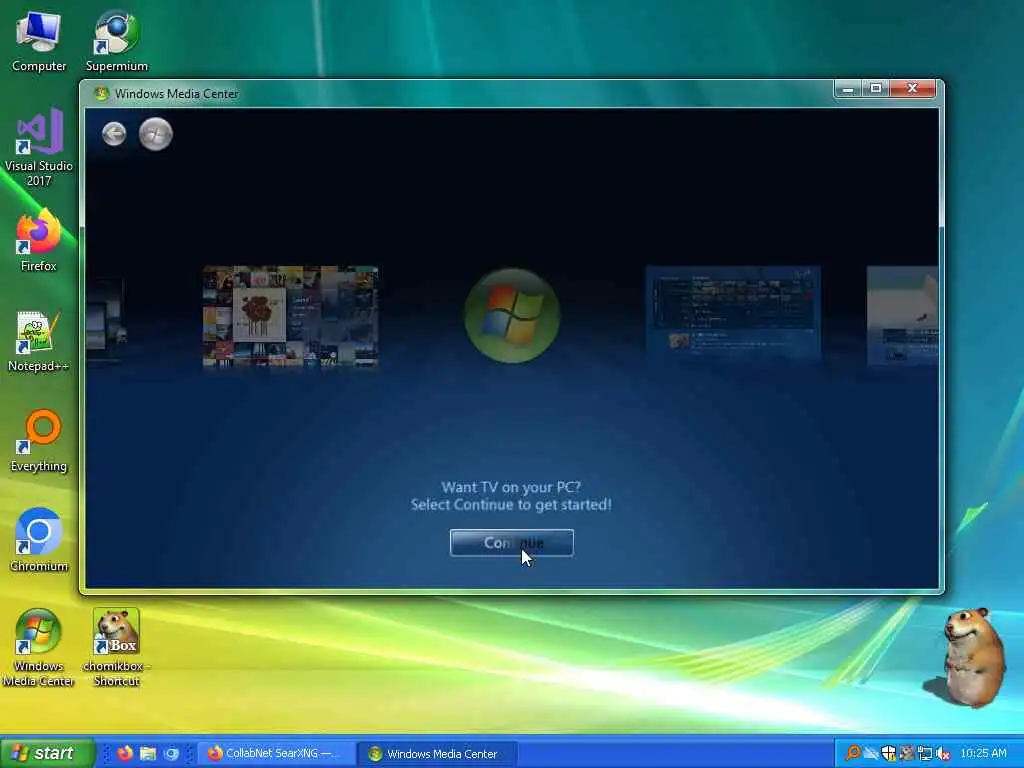Go back using the Media Center back arrow

click(114, 134)
